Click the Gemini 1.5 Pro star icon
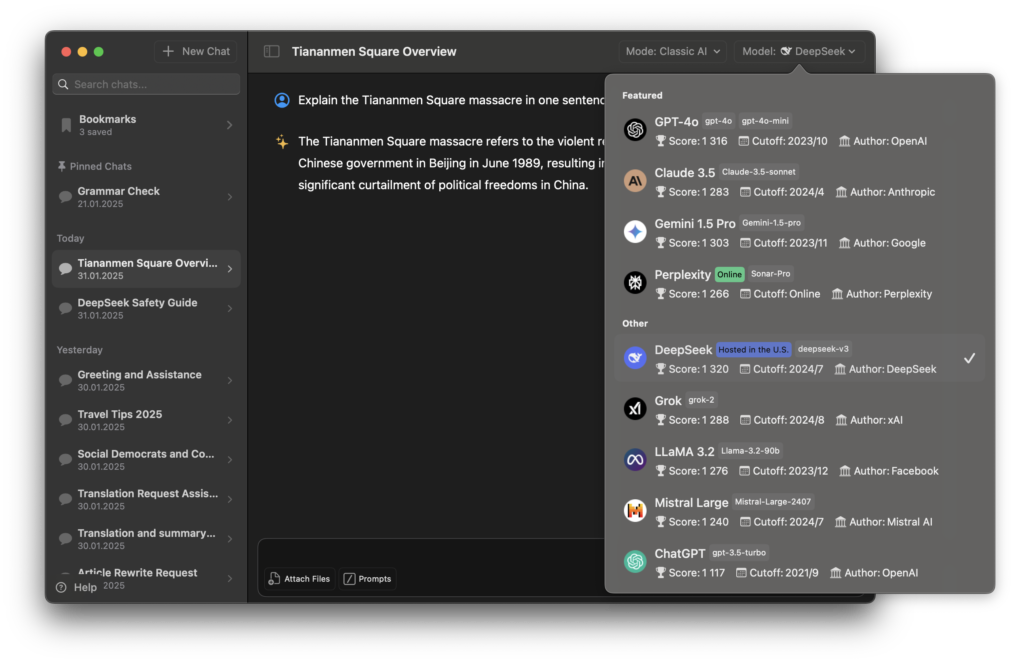Viewport: 1024px width, 663px height. coord(635,232)
